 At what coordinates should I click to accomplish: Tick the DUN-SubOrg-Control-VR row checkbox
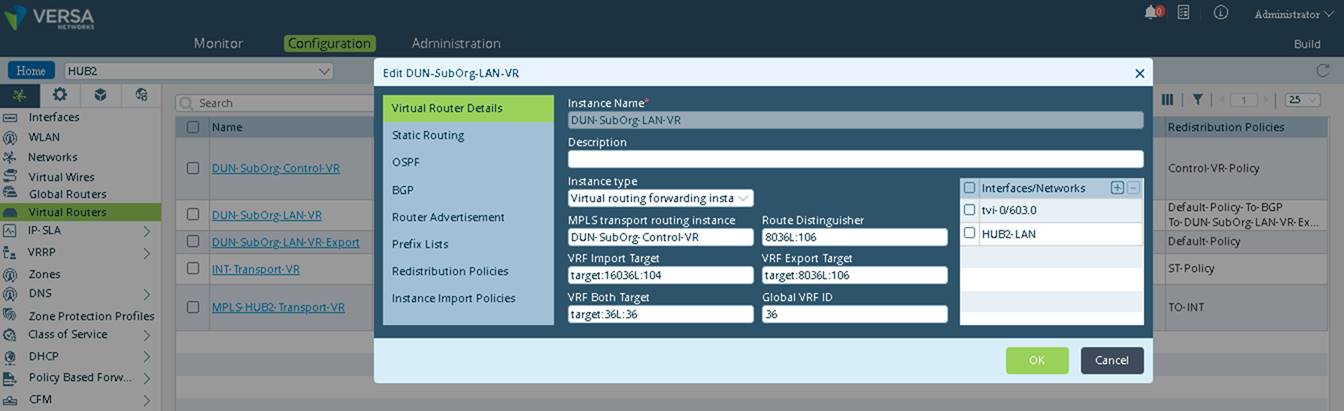click(193, 168)
